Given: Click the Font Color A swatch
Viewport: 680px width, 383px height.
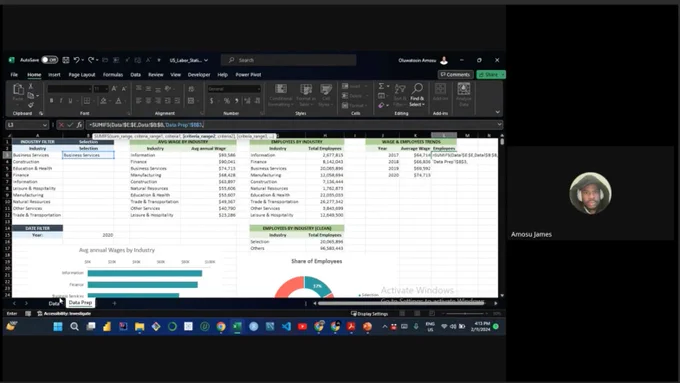Looking at the screenshot, I should [x=118, y=101].
